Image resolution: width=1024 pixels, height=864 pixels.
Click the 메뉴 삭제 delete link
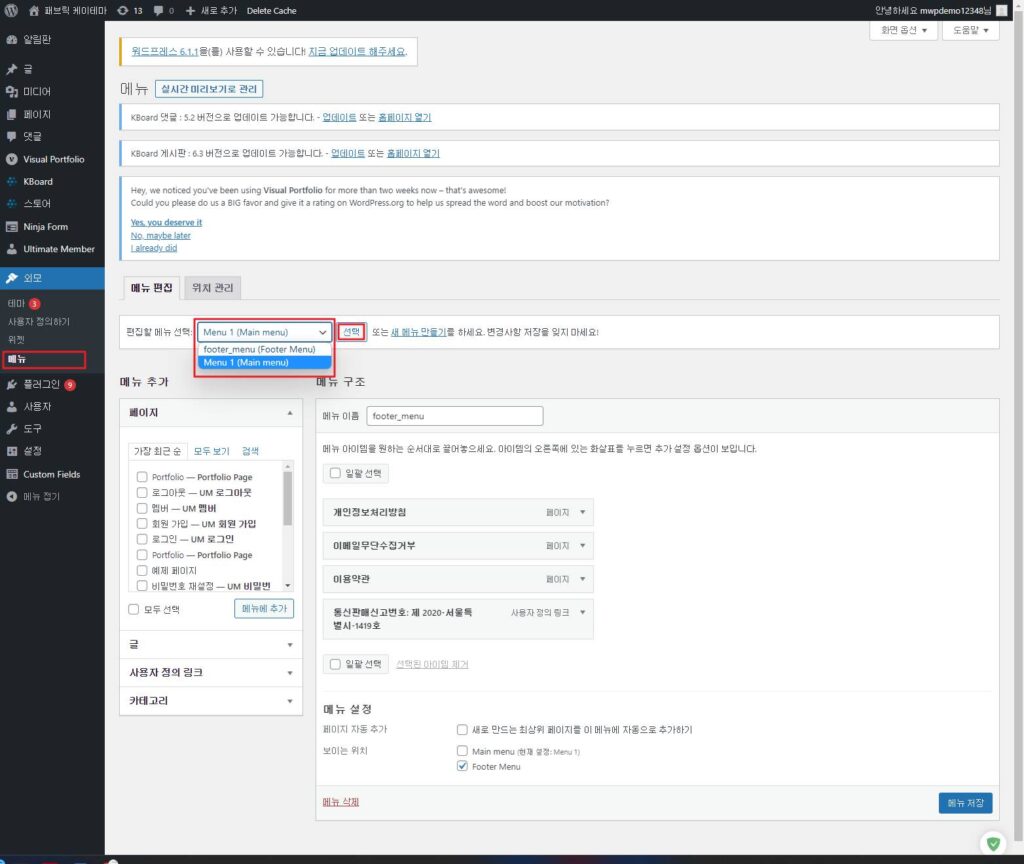pos(340,802)
